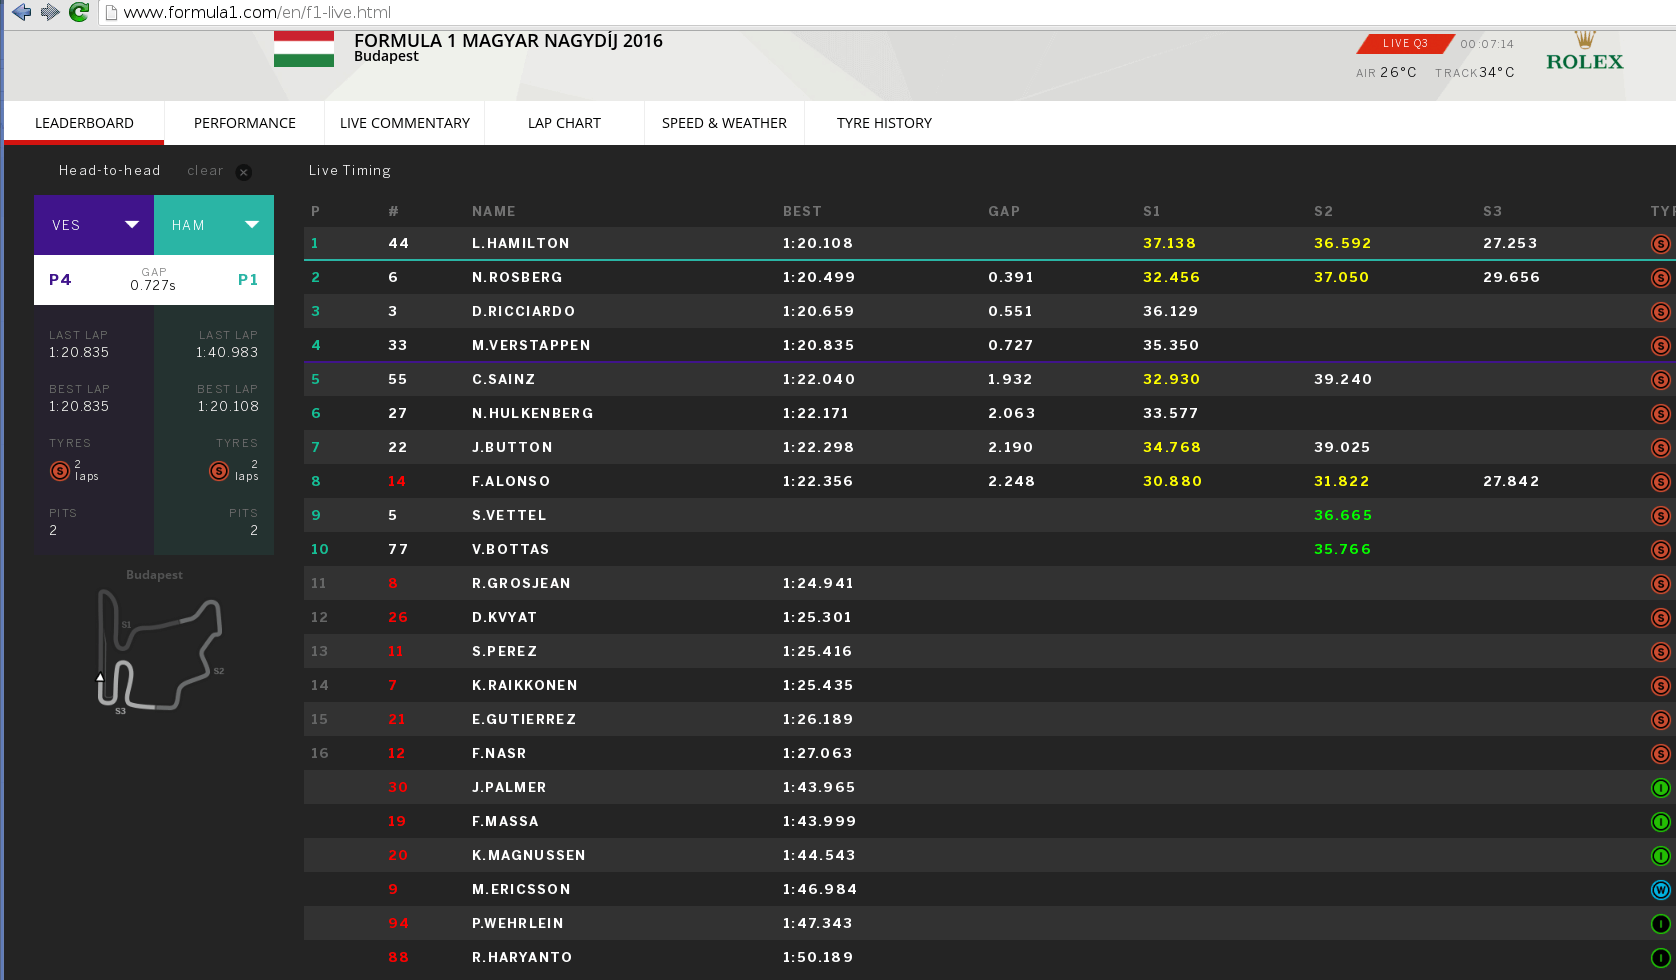Click the Hungarian flag icon
The height and width of the screenshot is (980, 1676).
[304, 49]
